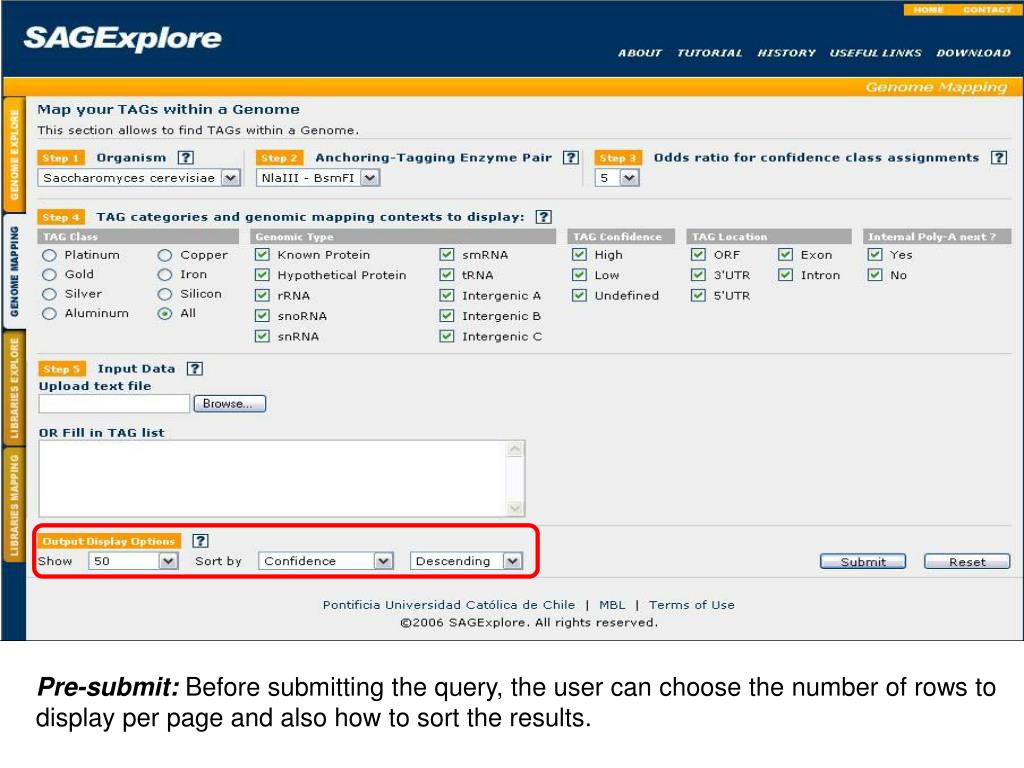Open help icon for TAG categories step

(543, 217)
